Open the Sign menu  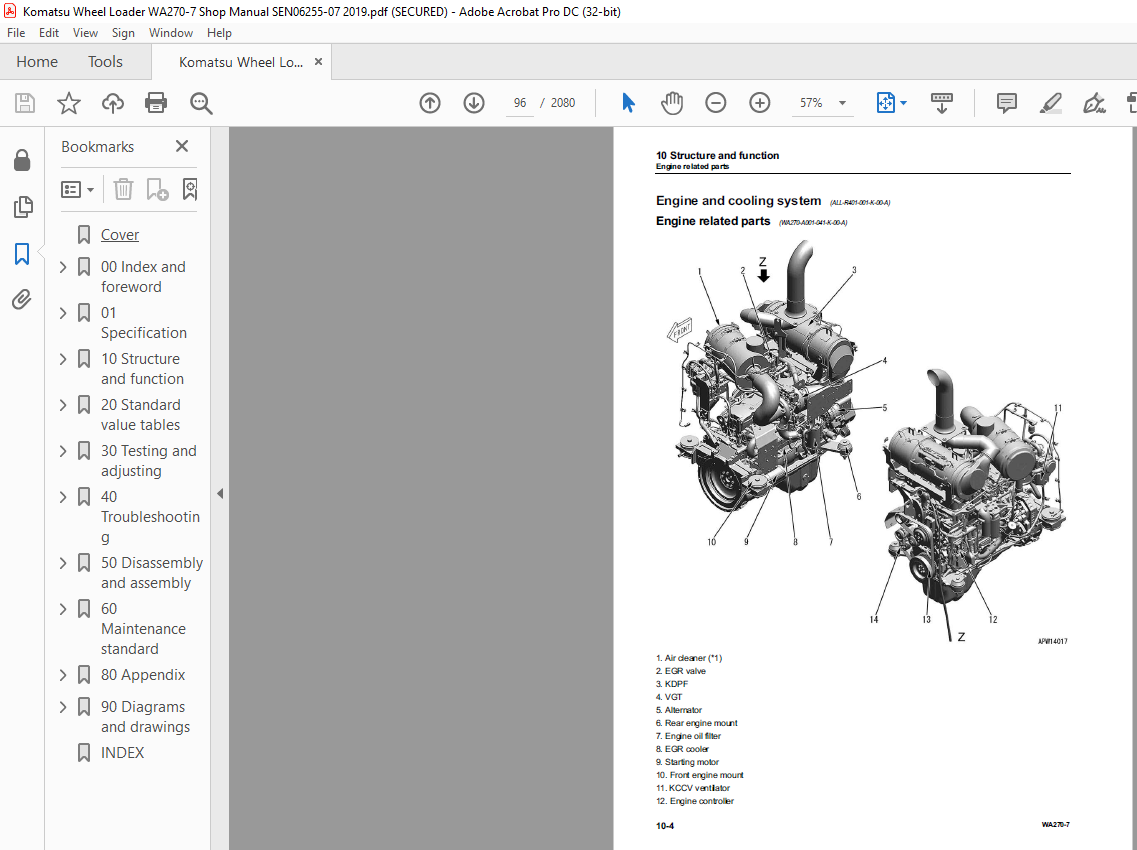(x=123, y=33)
